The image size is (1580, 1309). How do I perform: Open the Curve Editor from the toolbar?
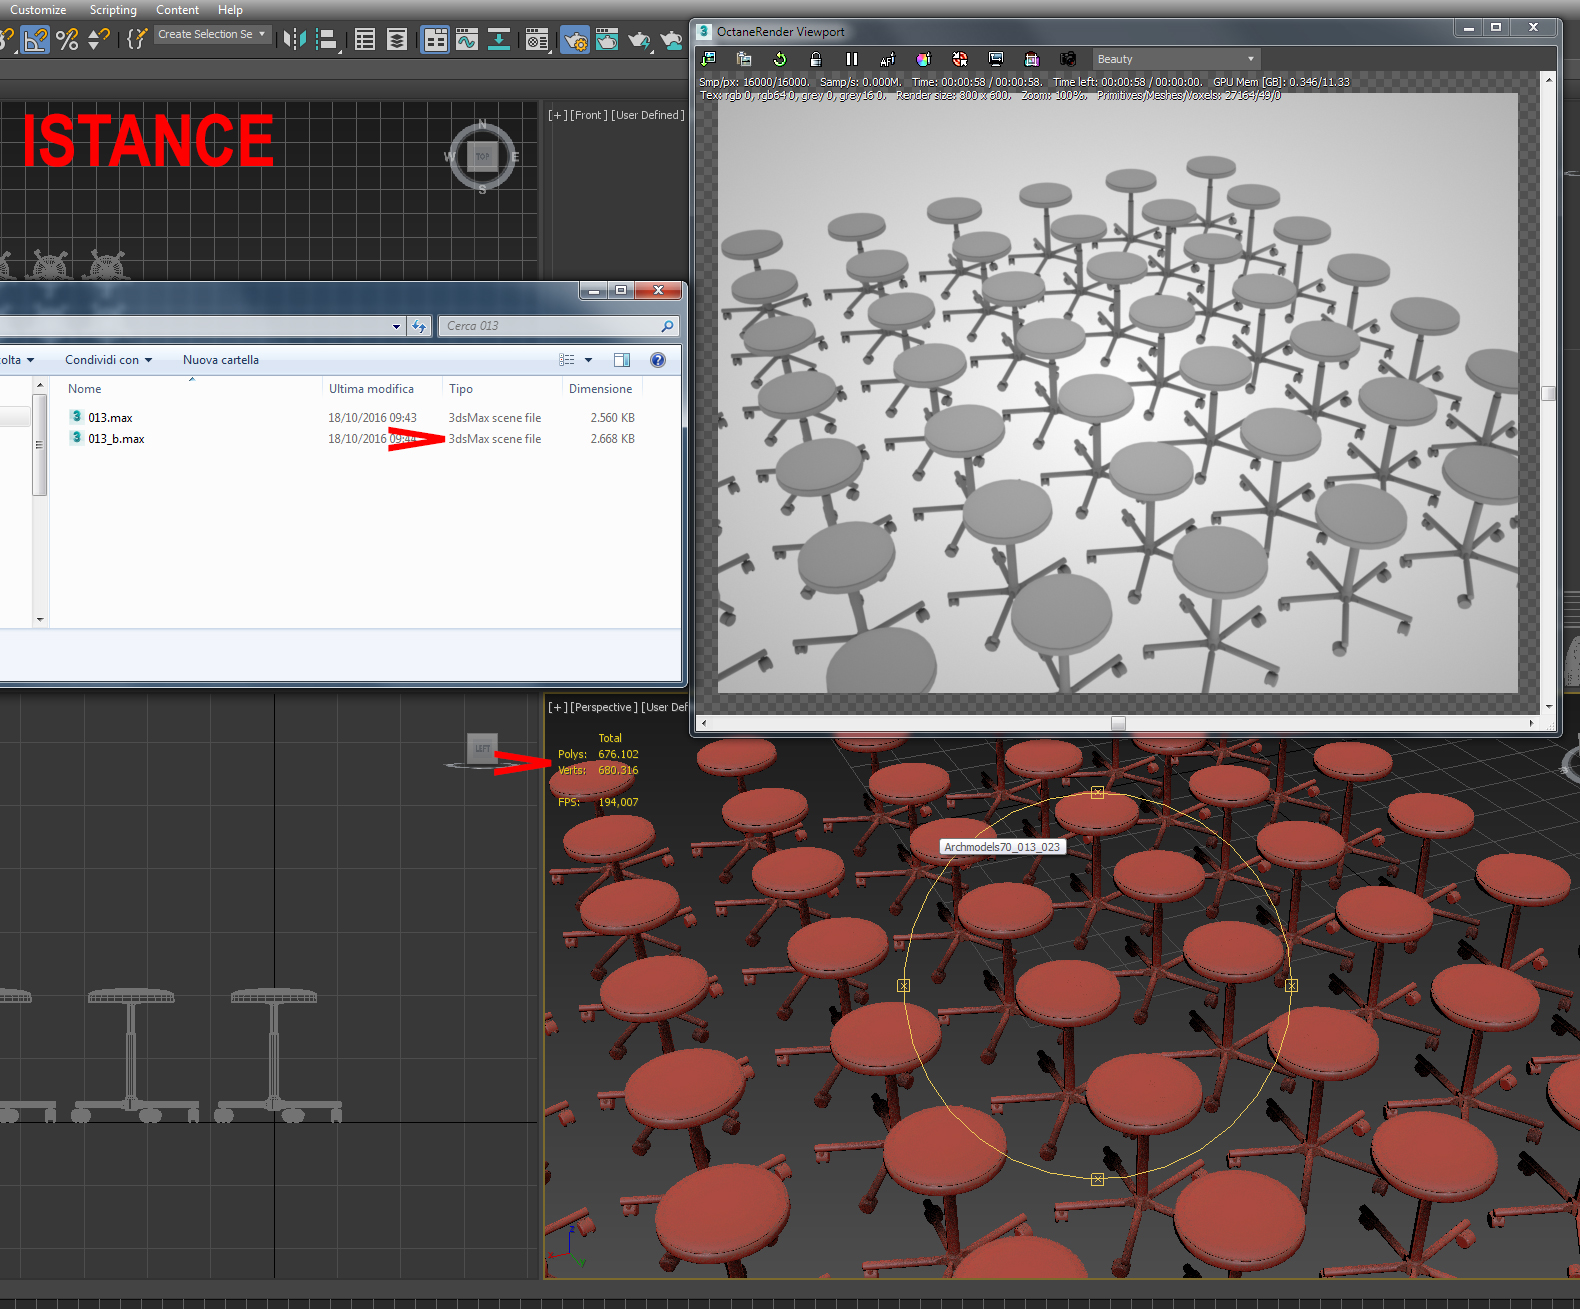tap(467, 39)
